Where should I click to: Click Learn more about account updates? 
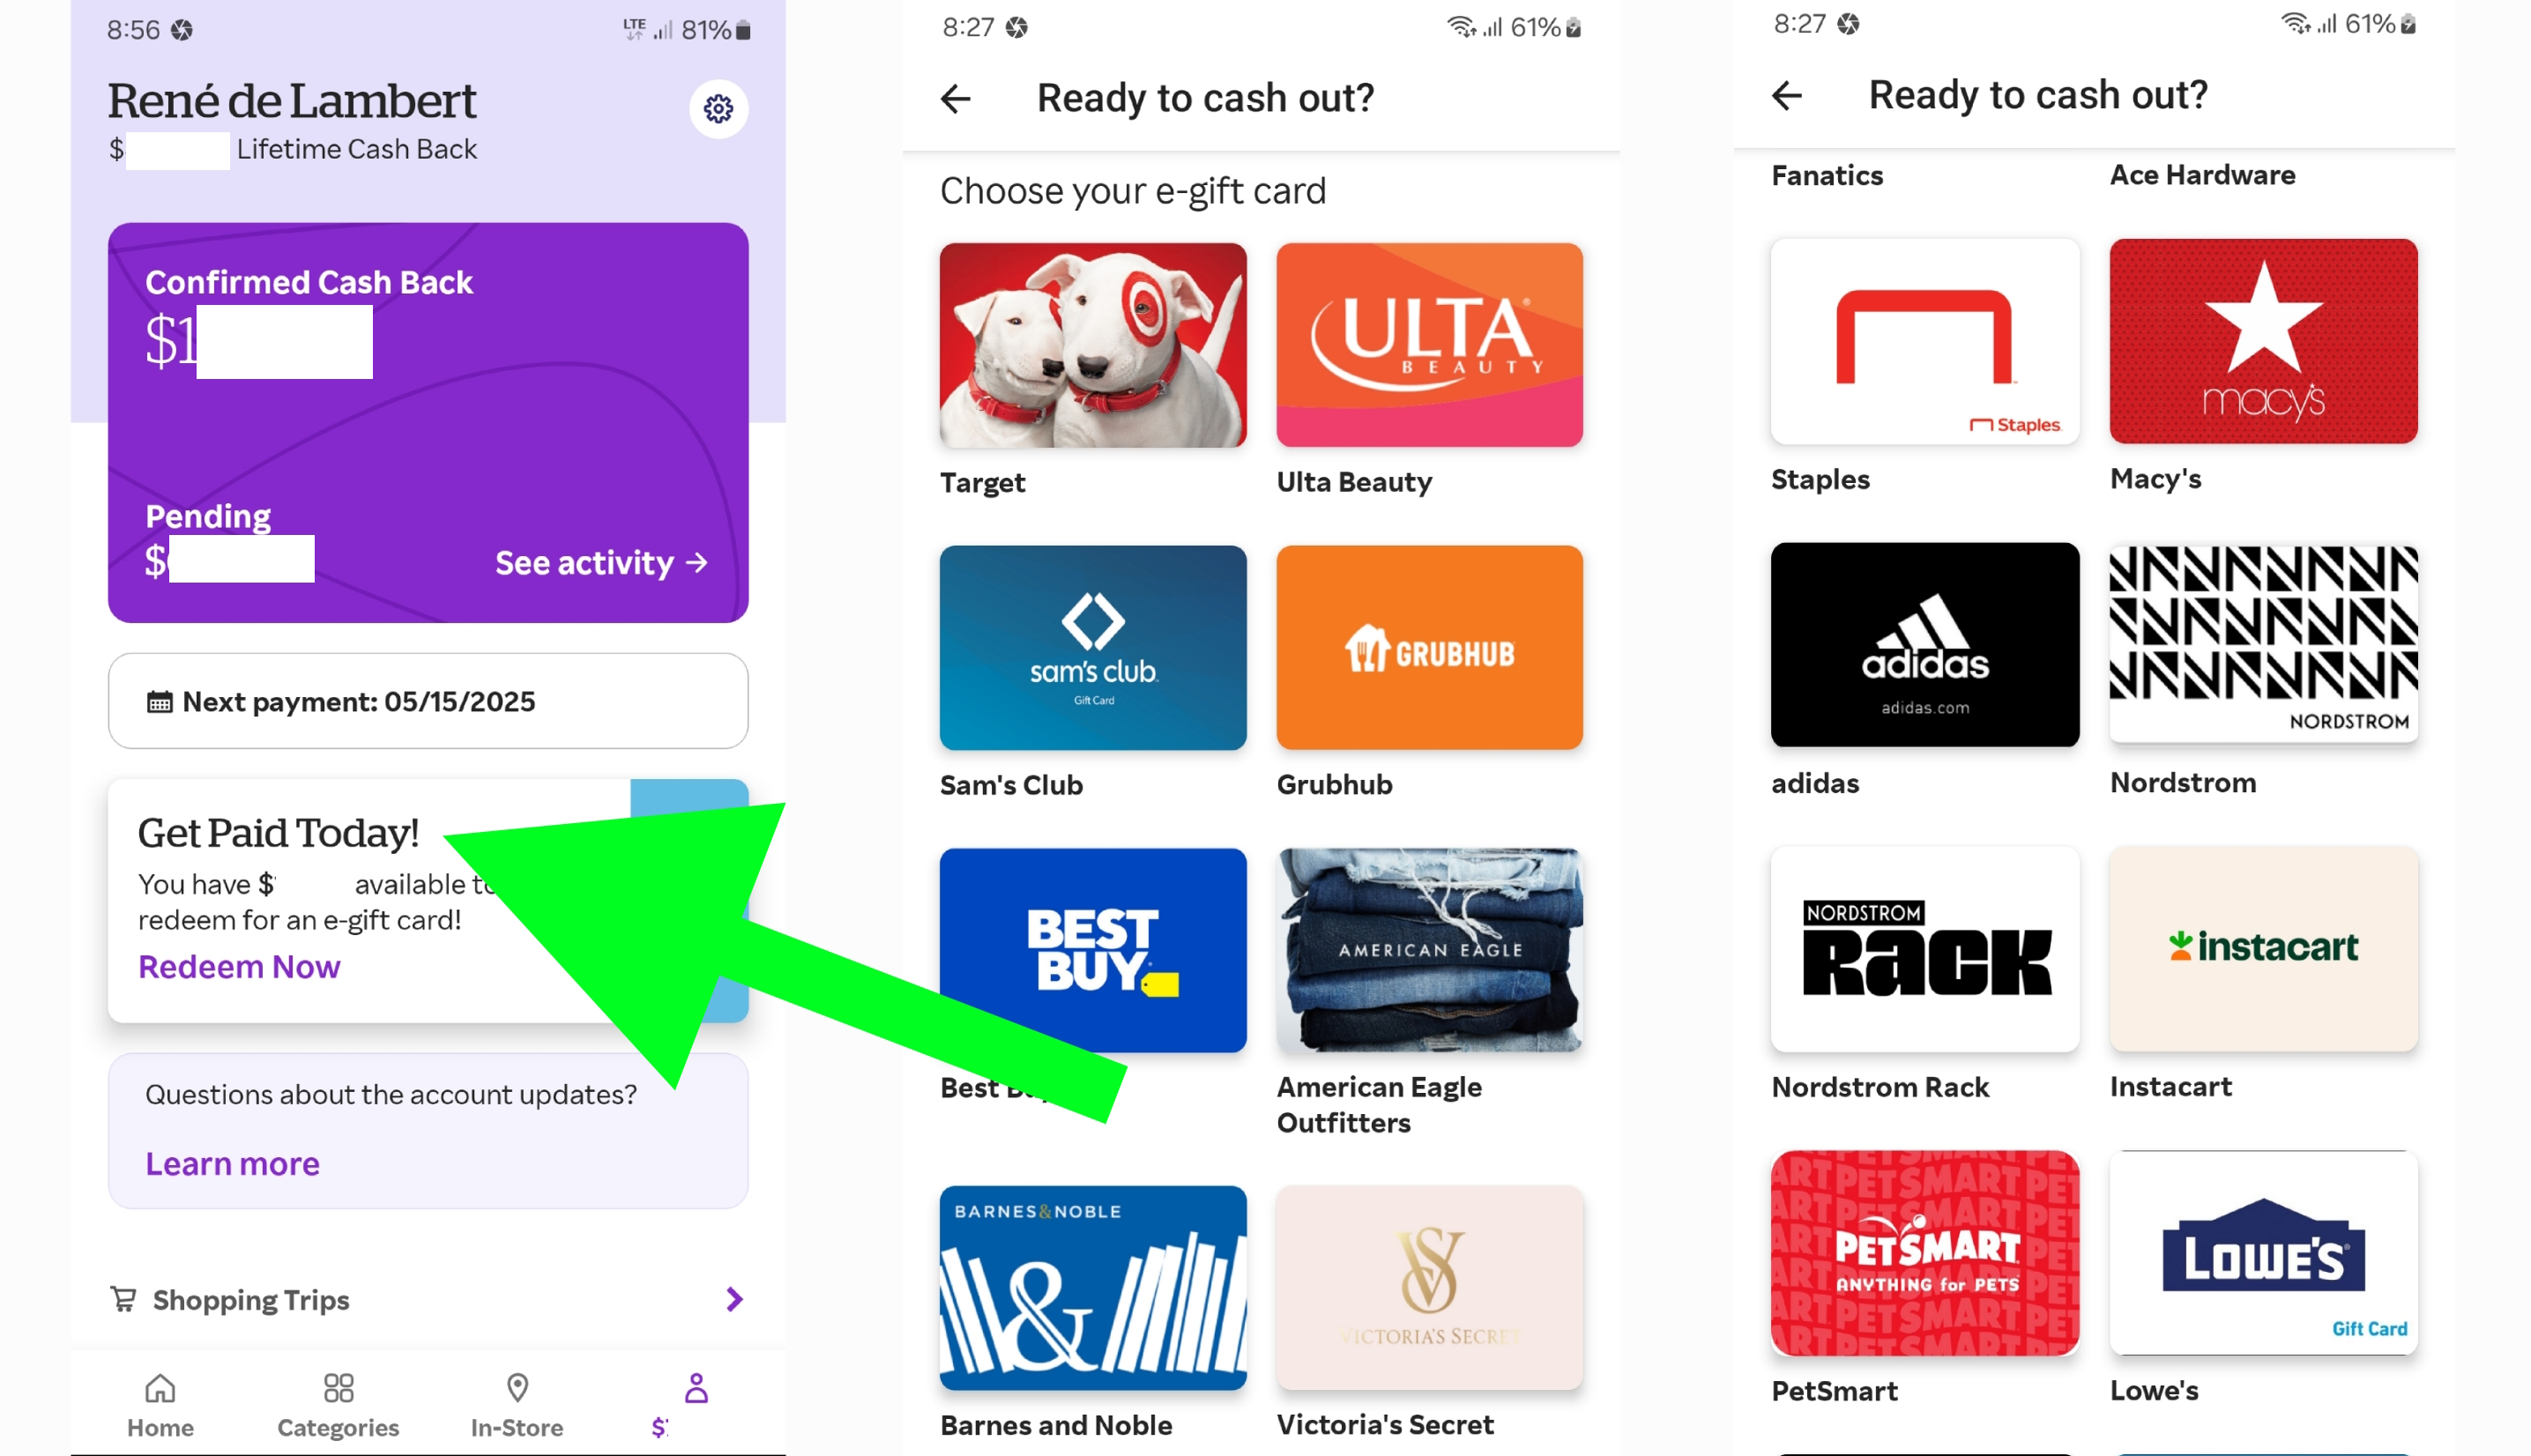coord(232,1164)
